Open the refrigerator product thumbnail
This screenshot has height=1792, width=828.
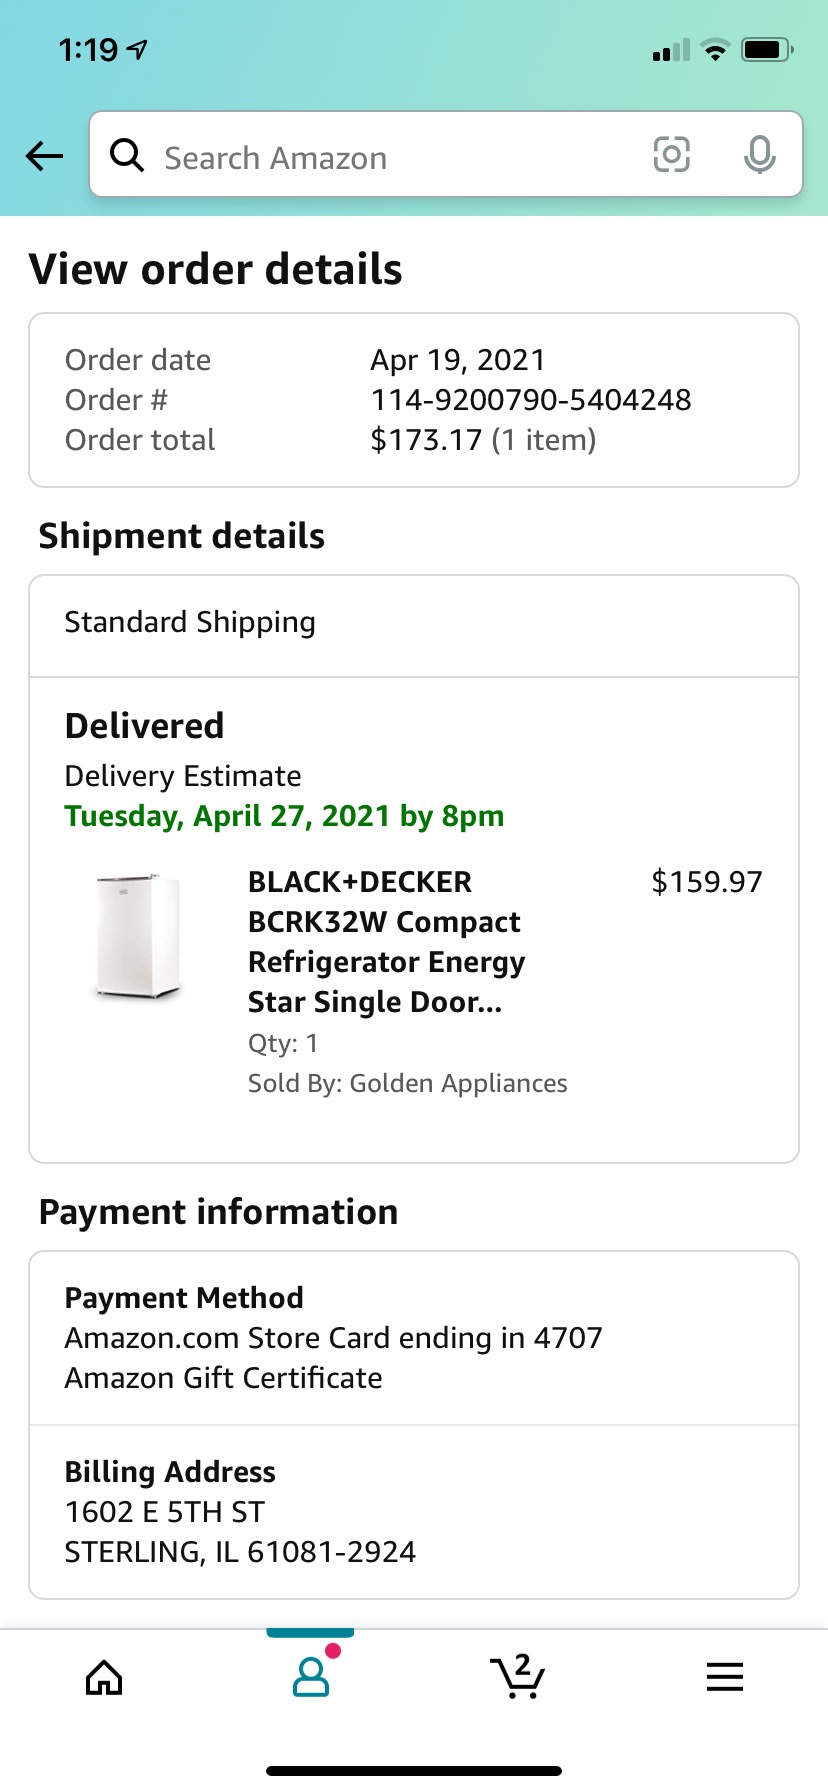click(139, 937)
